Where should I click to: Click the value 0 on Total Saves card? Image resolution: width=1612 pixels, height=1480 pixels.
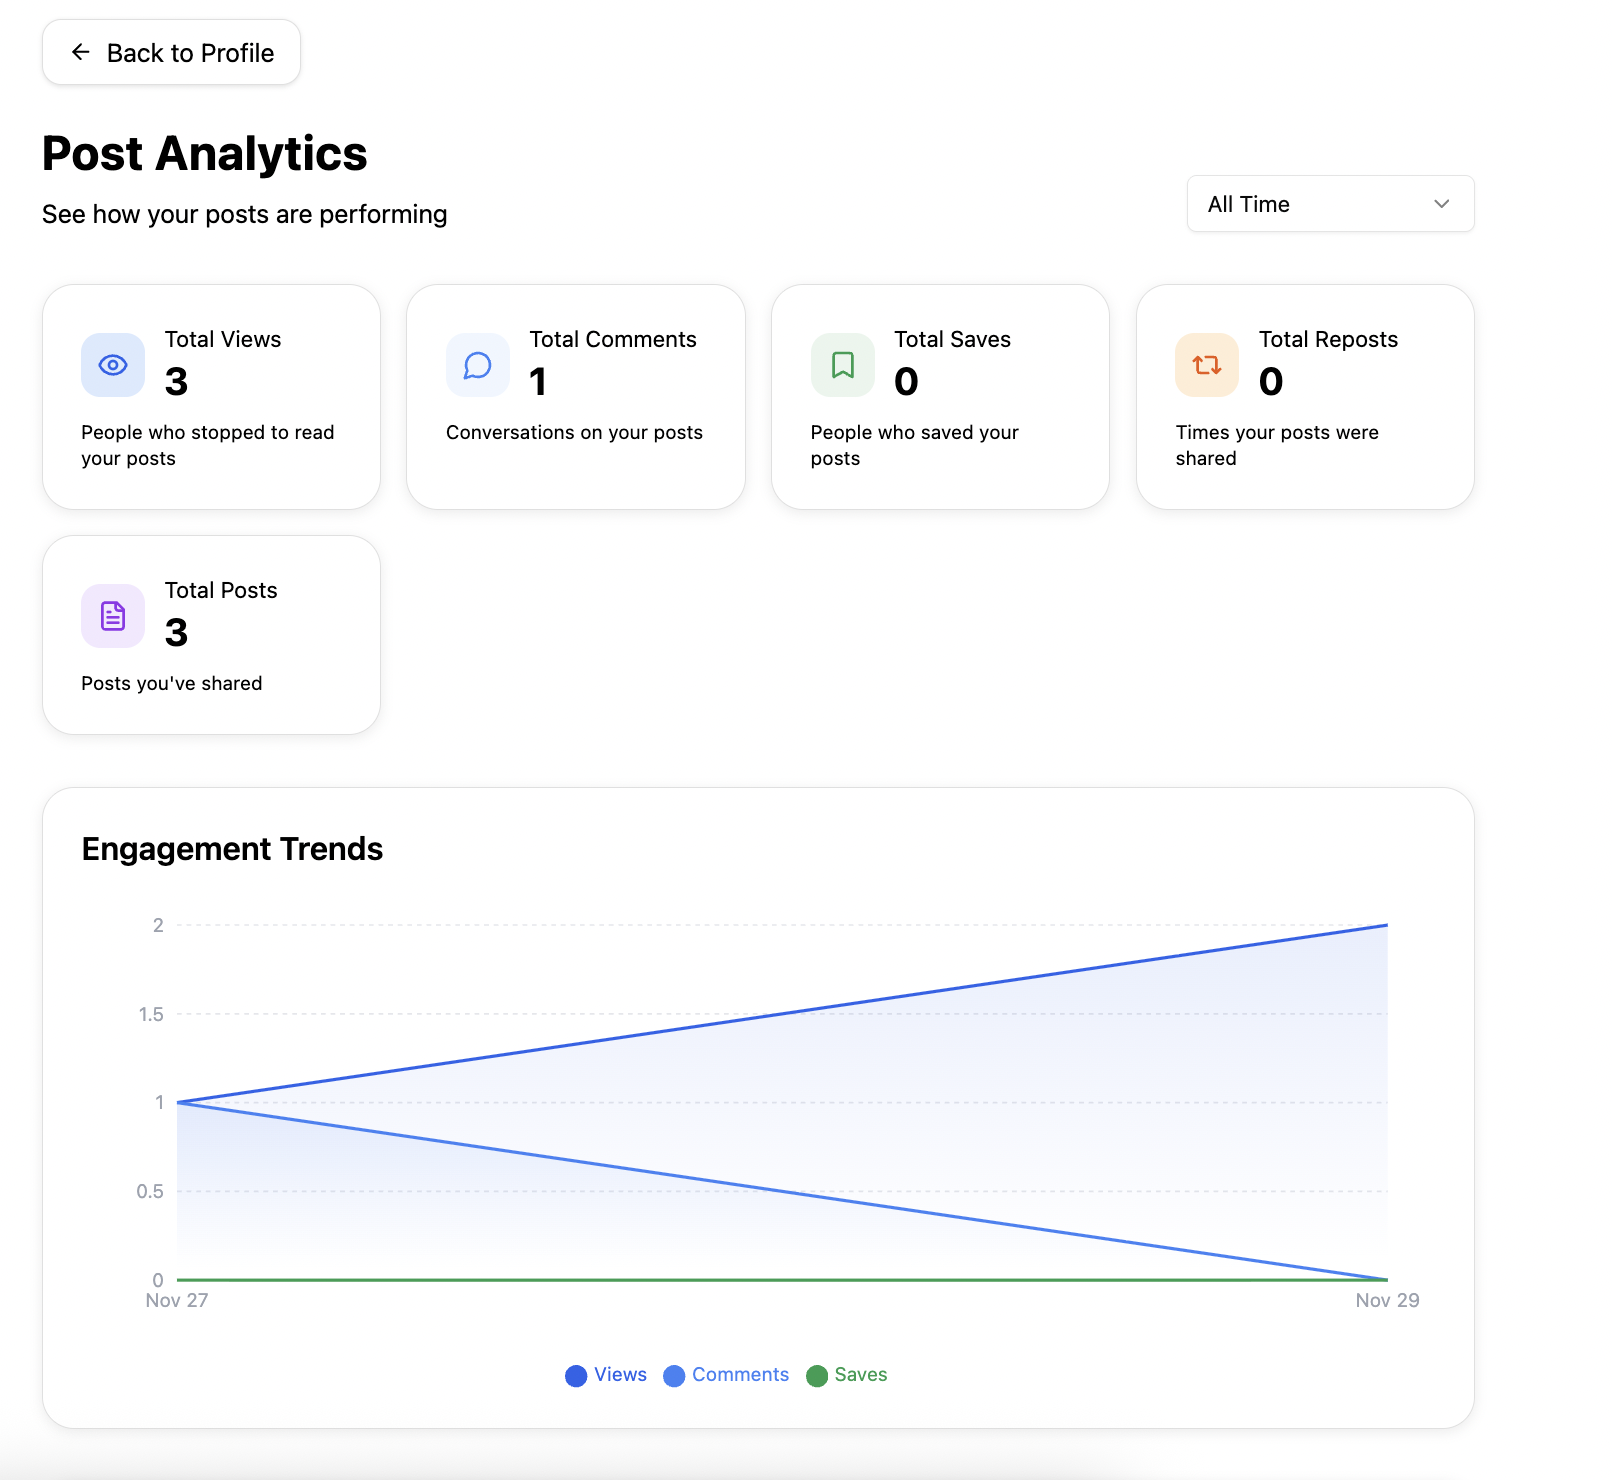pyautogui.click(x=906, y=381)
